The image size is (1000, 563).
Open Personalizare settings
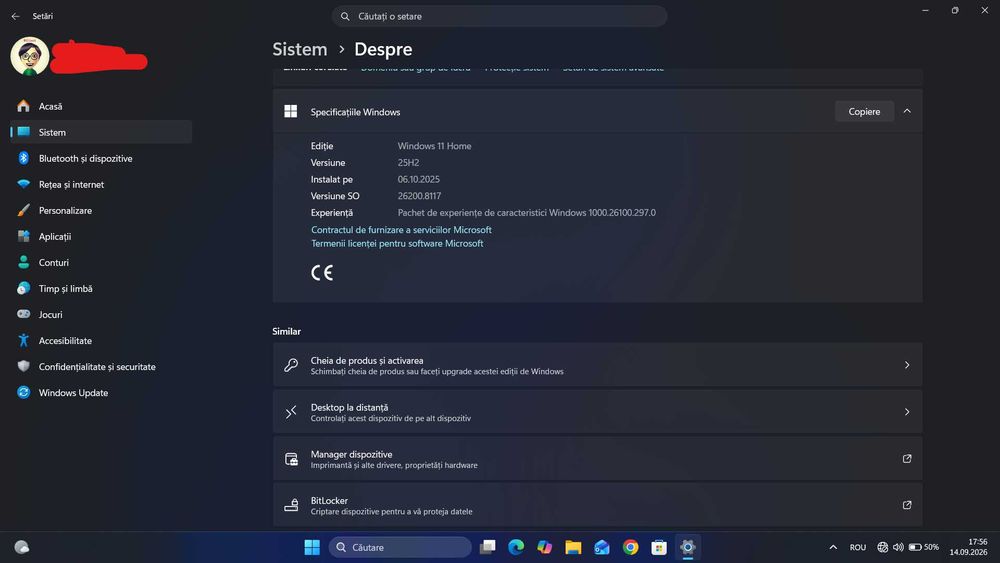pos(100,210)
